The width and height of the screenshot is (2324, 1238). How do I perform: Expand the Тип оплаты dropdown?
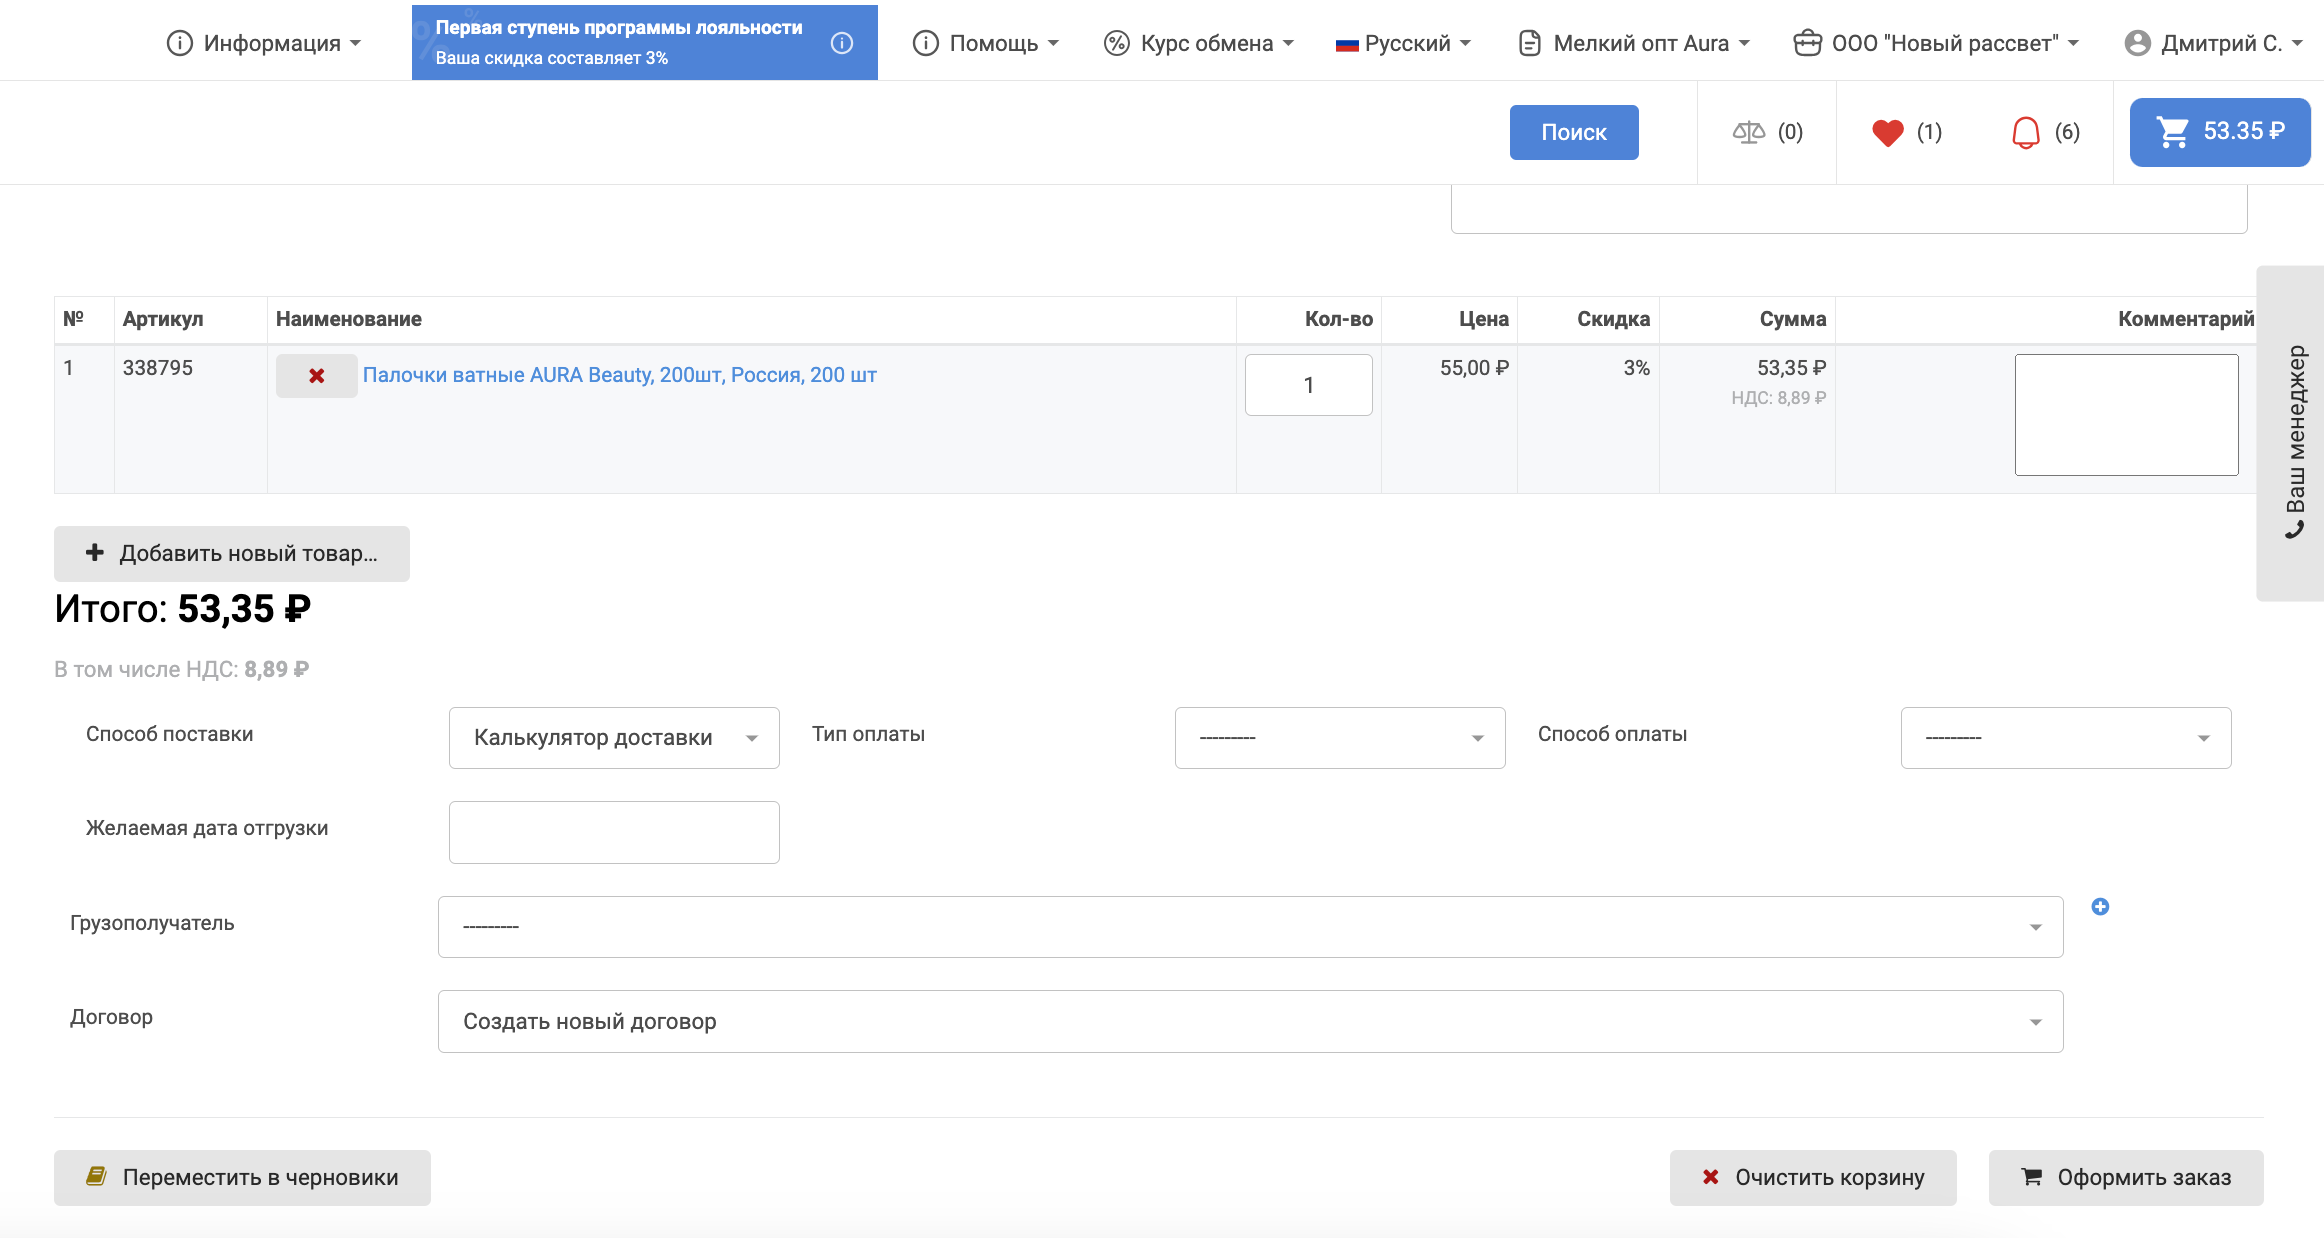point(1339,738)
